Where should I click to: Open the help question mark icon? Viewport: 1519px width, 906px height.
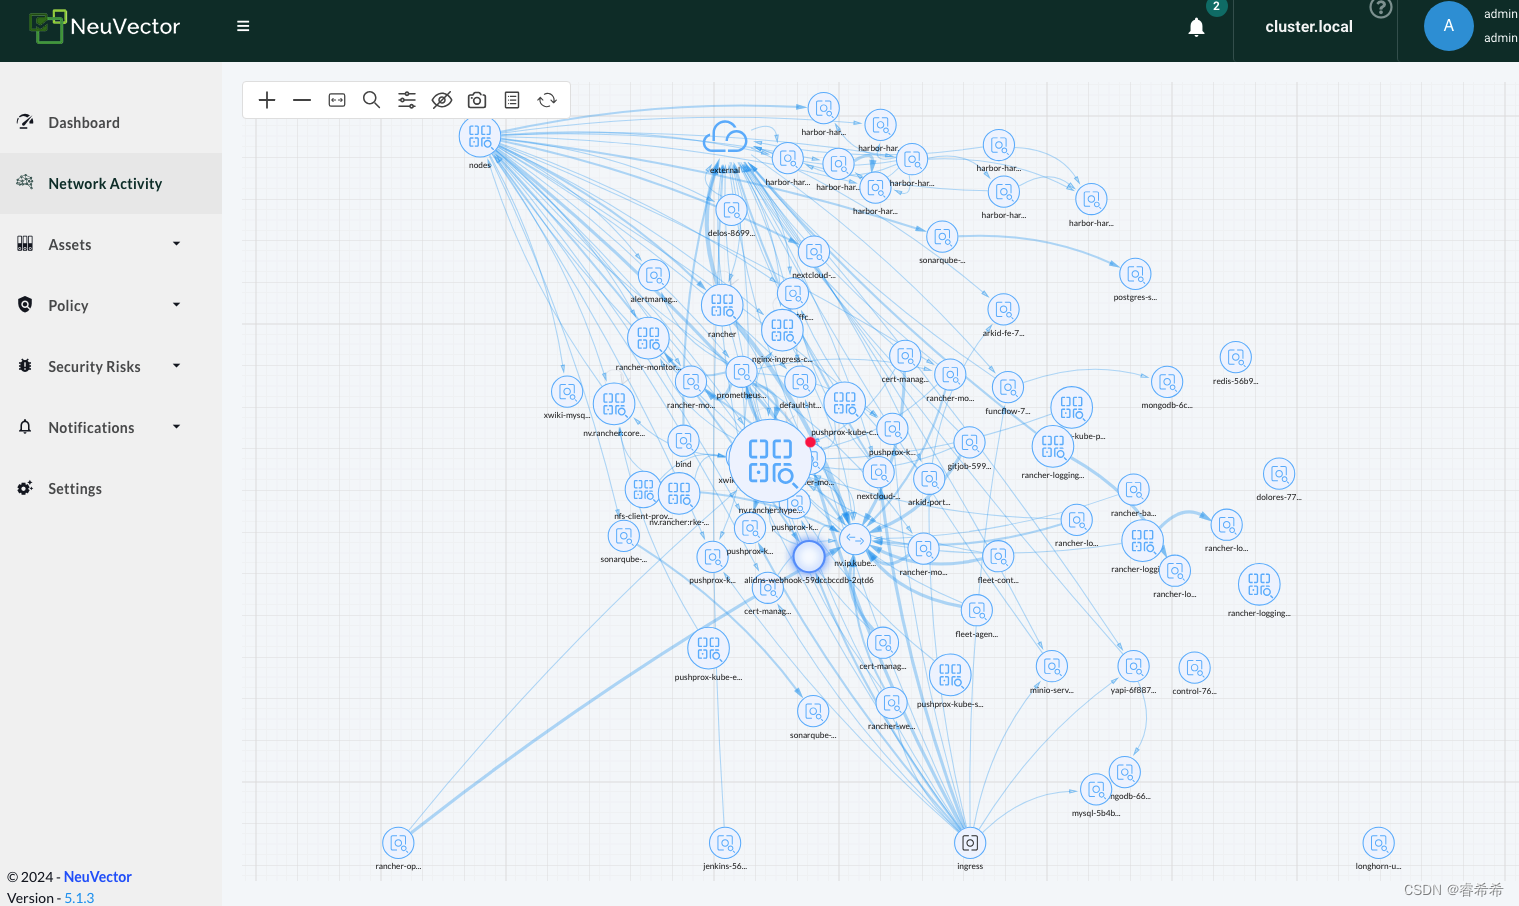1381,9
